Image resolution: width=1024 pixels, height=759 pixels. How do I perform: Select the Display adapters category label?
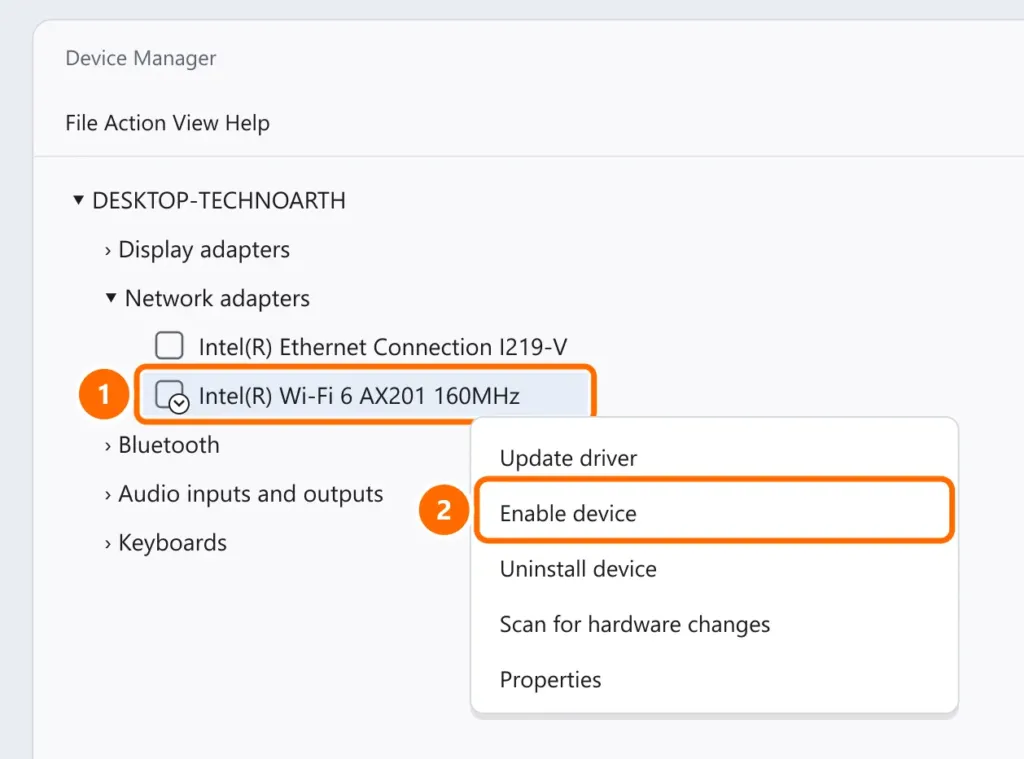204,250
